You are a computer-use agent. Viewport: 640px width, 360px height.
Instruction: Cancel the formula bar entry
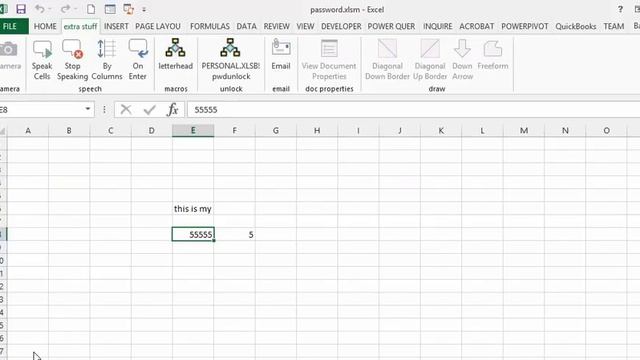tap(126, 109)
